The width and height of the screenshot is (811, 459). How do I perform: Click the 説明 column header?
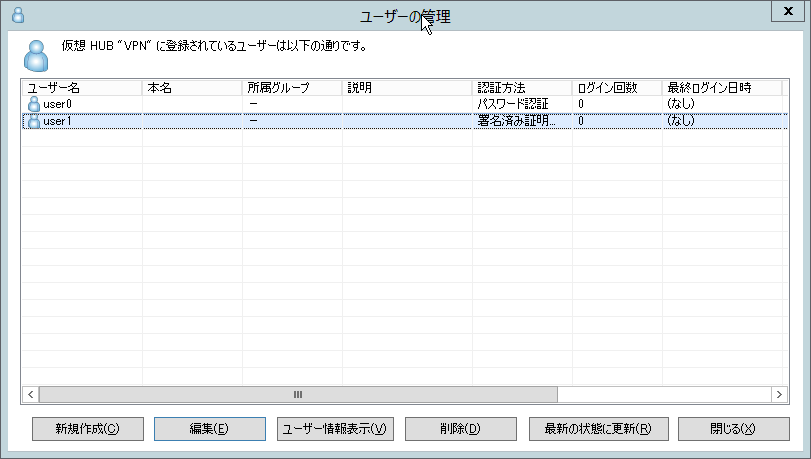click(x=407, y=88)
